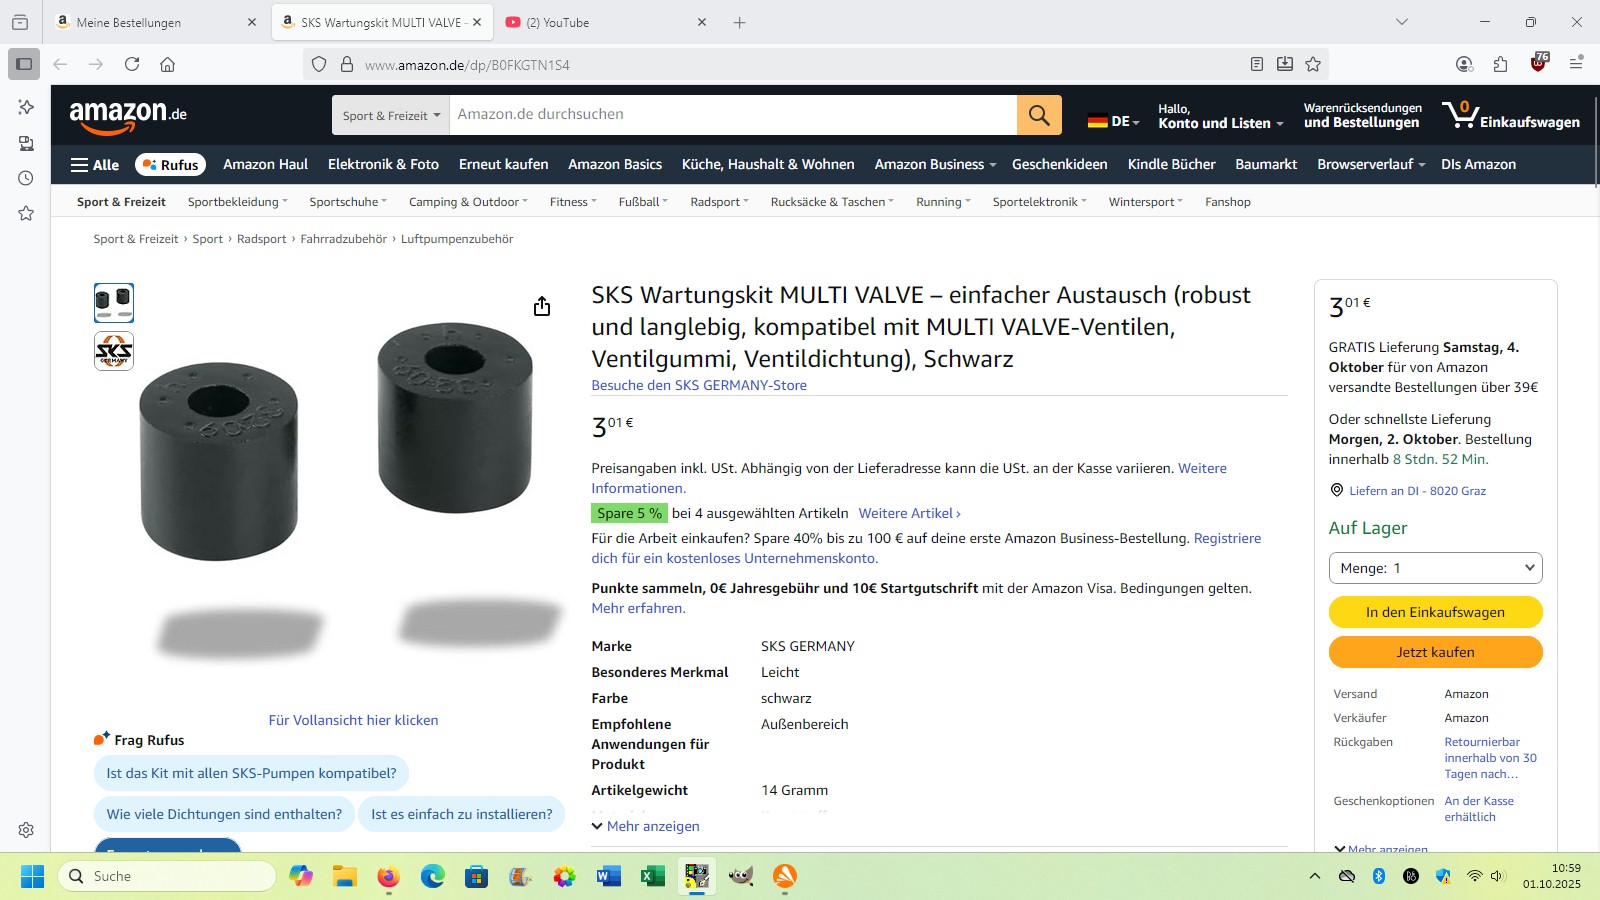Open Firefox extensions puzzle icon
The width and height of the screenshot is (1600, 900).
click(1500, 64)
